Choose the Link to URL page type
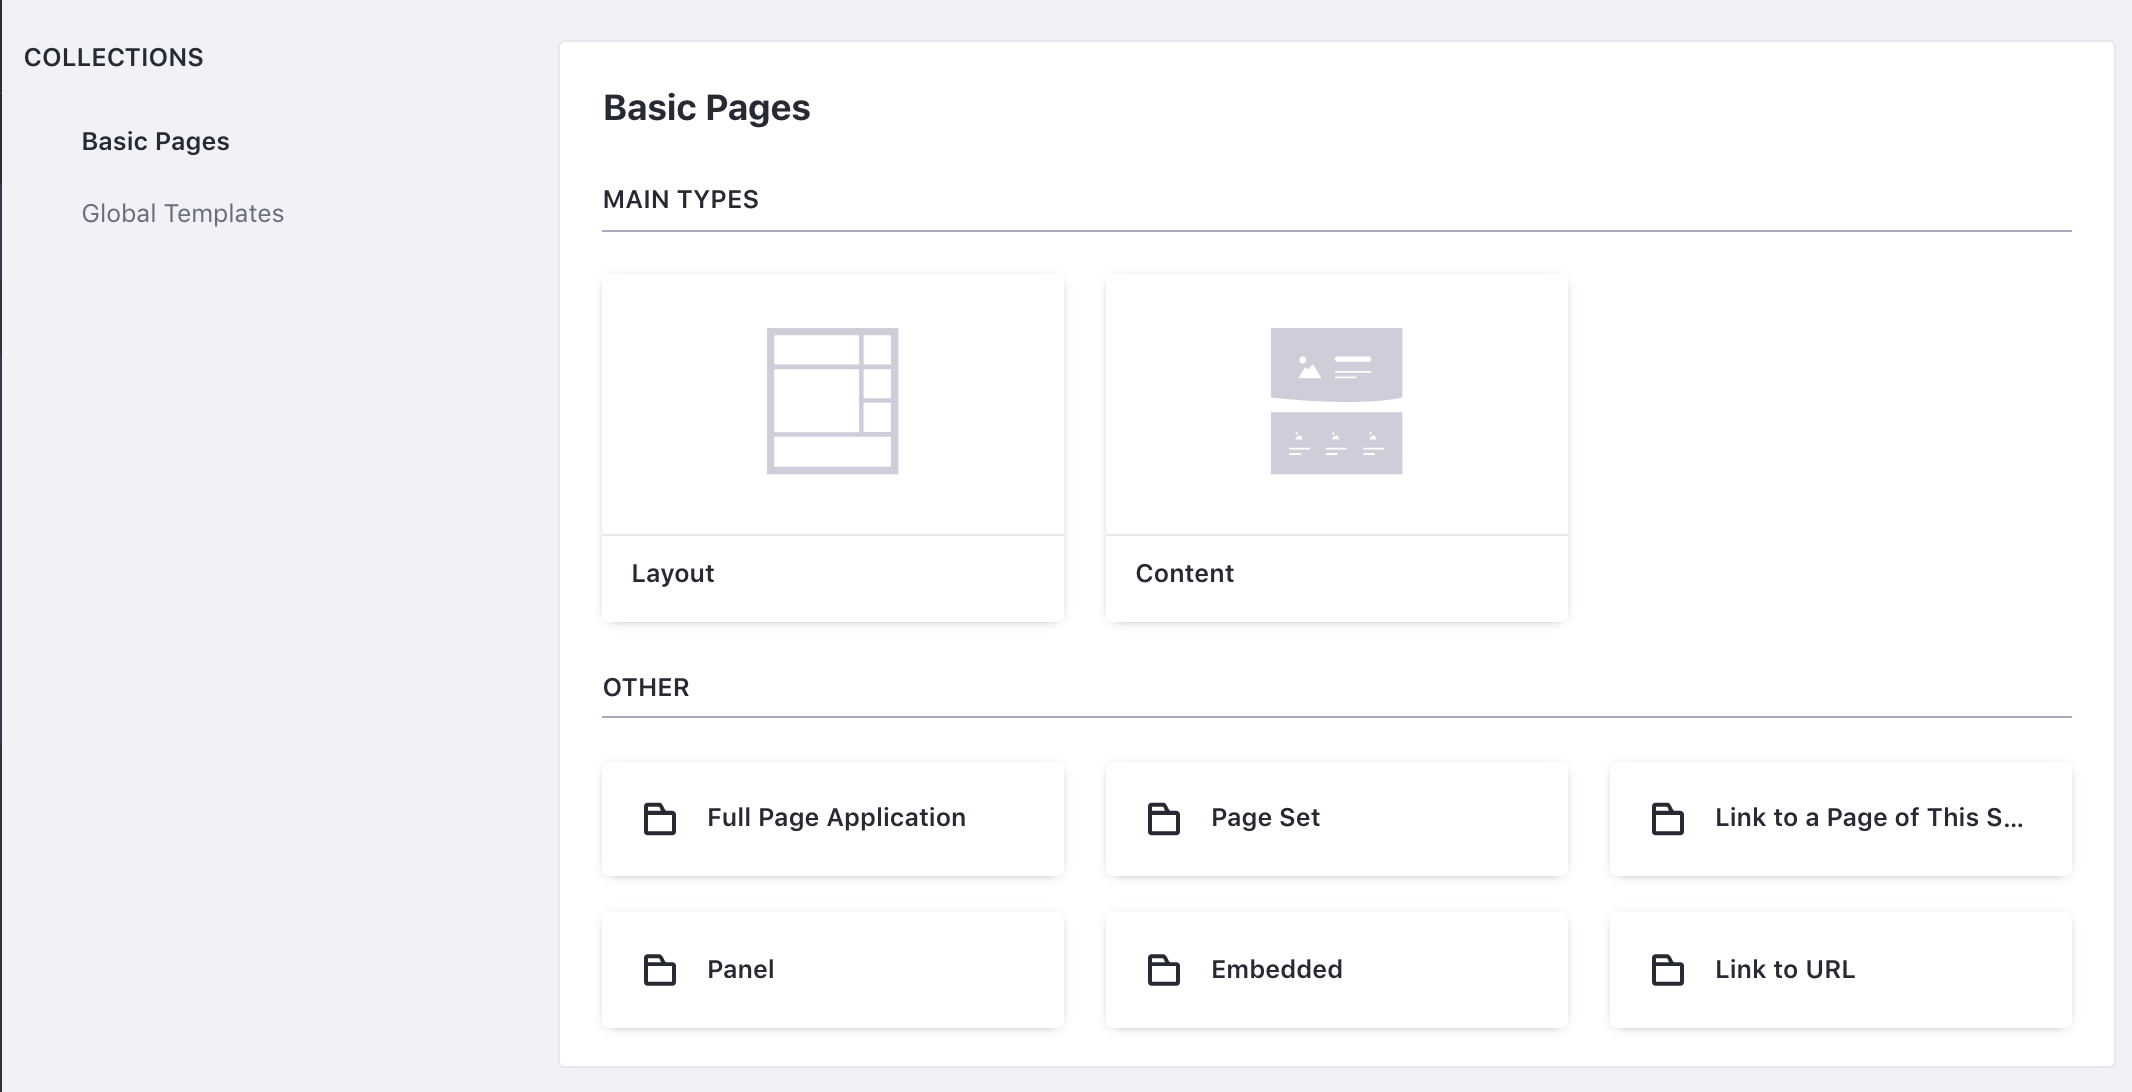This screenshot has width=2132, height=1092. pyautogui.click(x=1841, y=970)
